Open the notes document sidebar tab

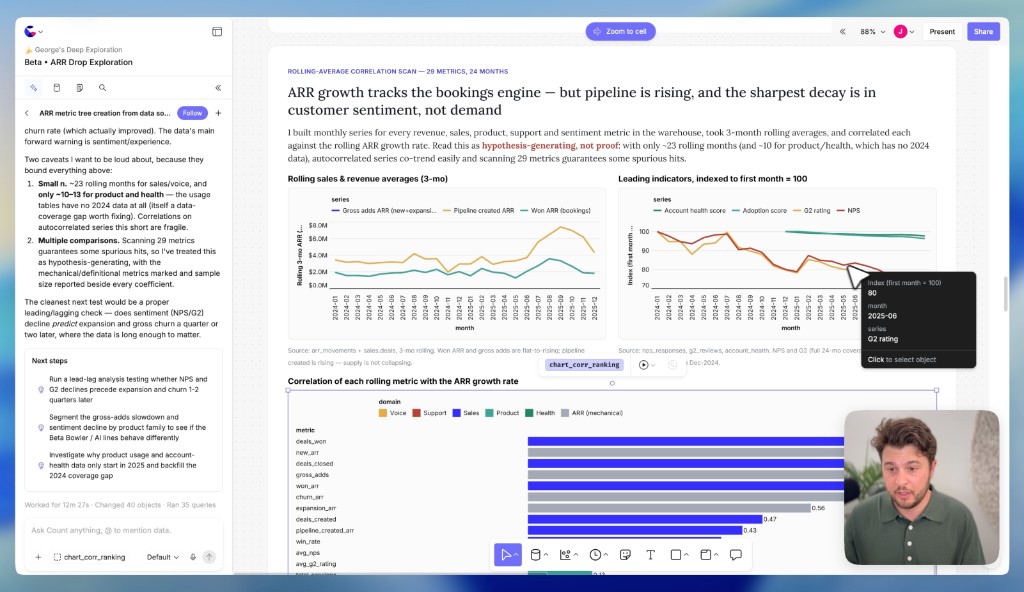[x=80, y=88]
